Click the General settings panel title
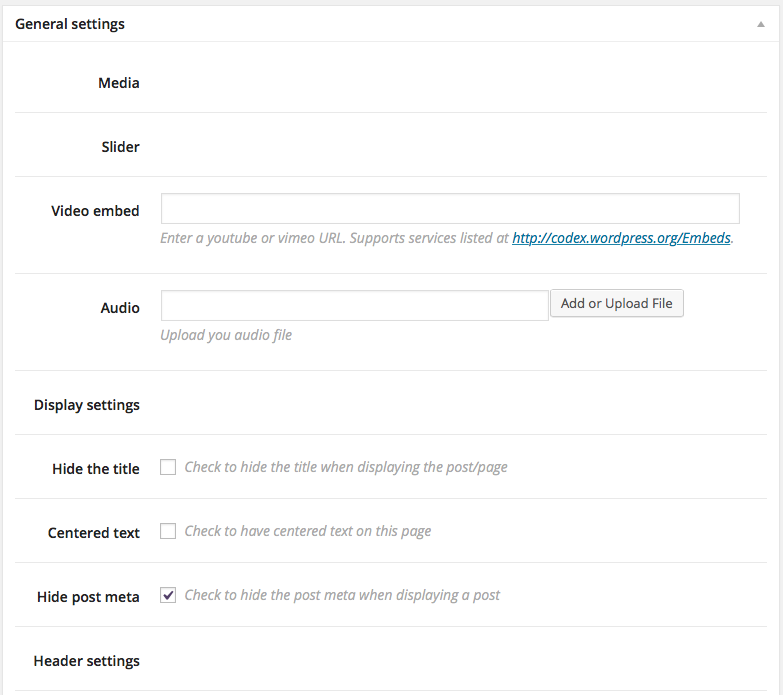Image resolution: width=783 pixels, height=695 pixels. coord(70,24)
